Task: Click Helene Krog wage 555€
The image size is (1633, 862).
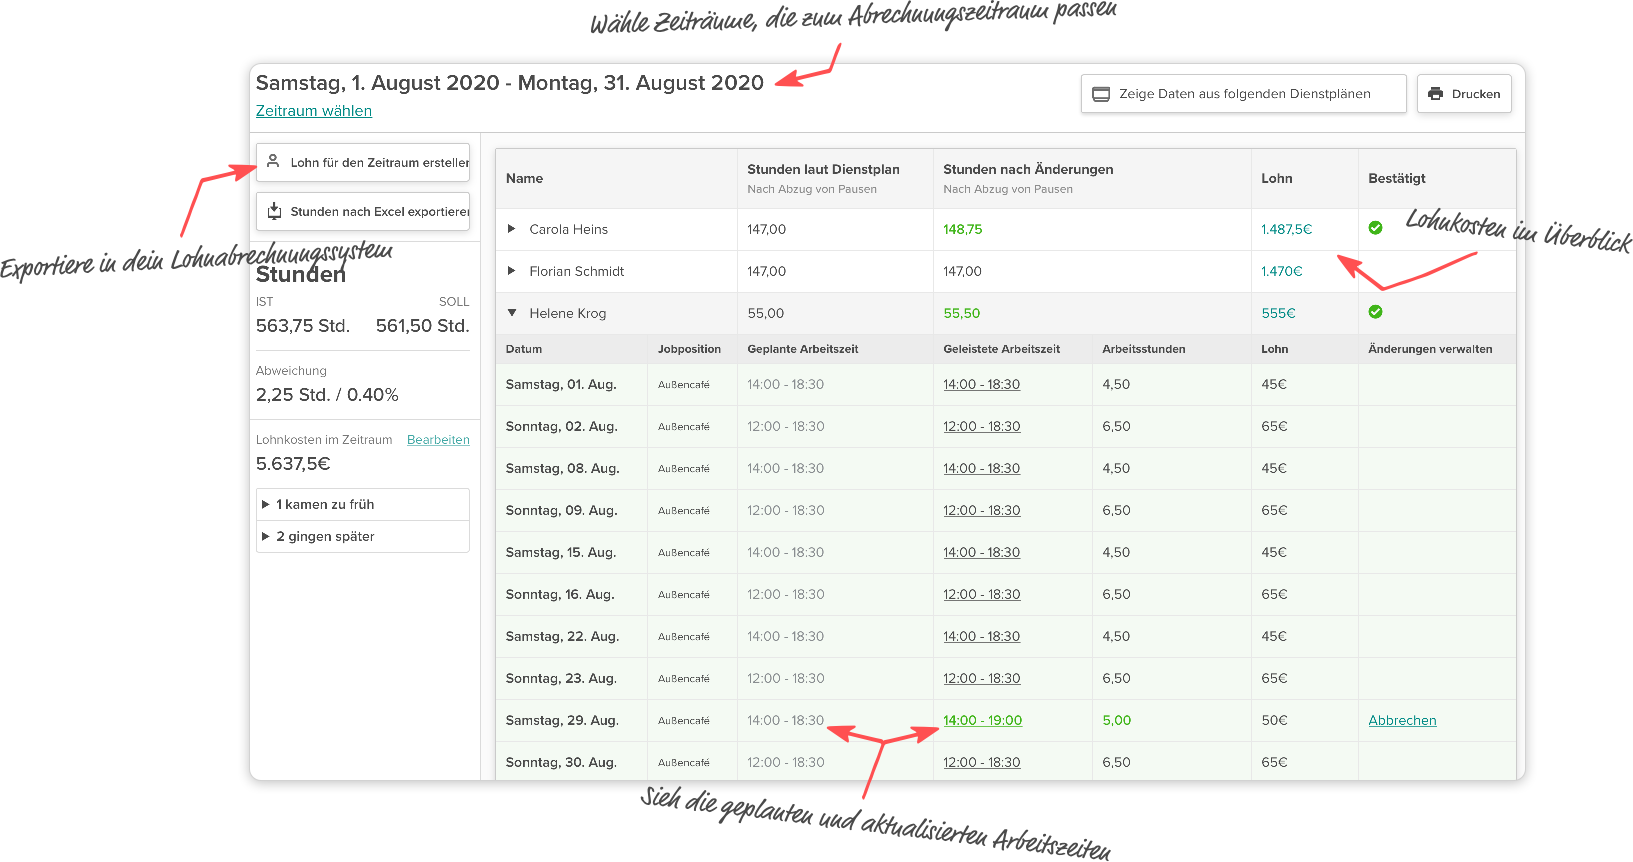Action: point(1278,313)
